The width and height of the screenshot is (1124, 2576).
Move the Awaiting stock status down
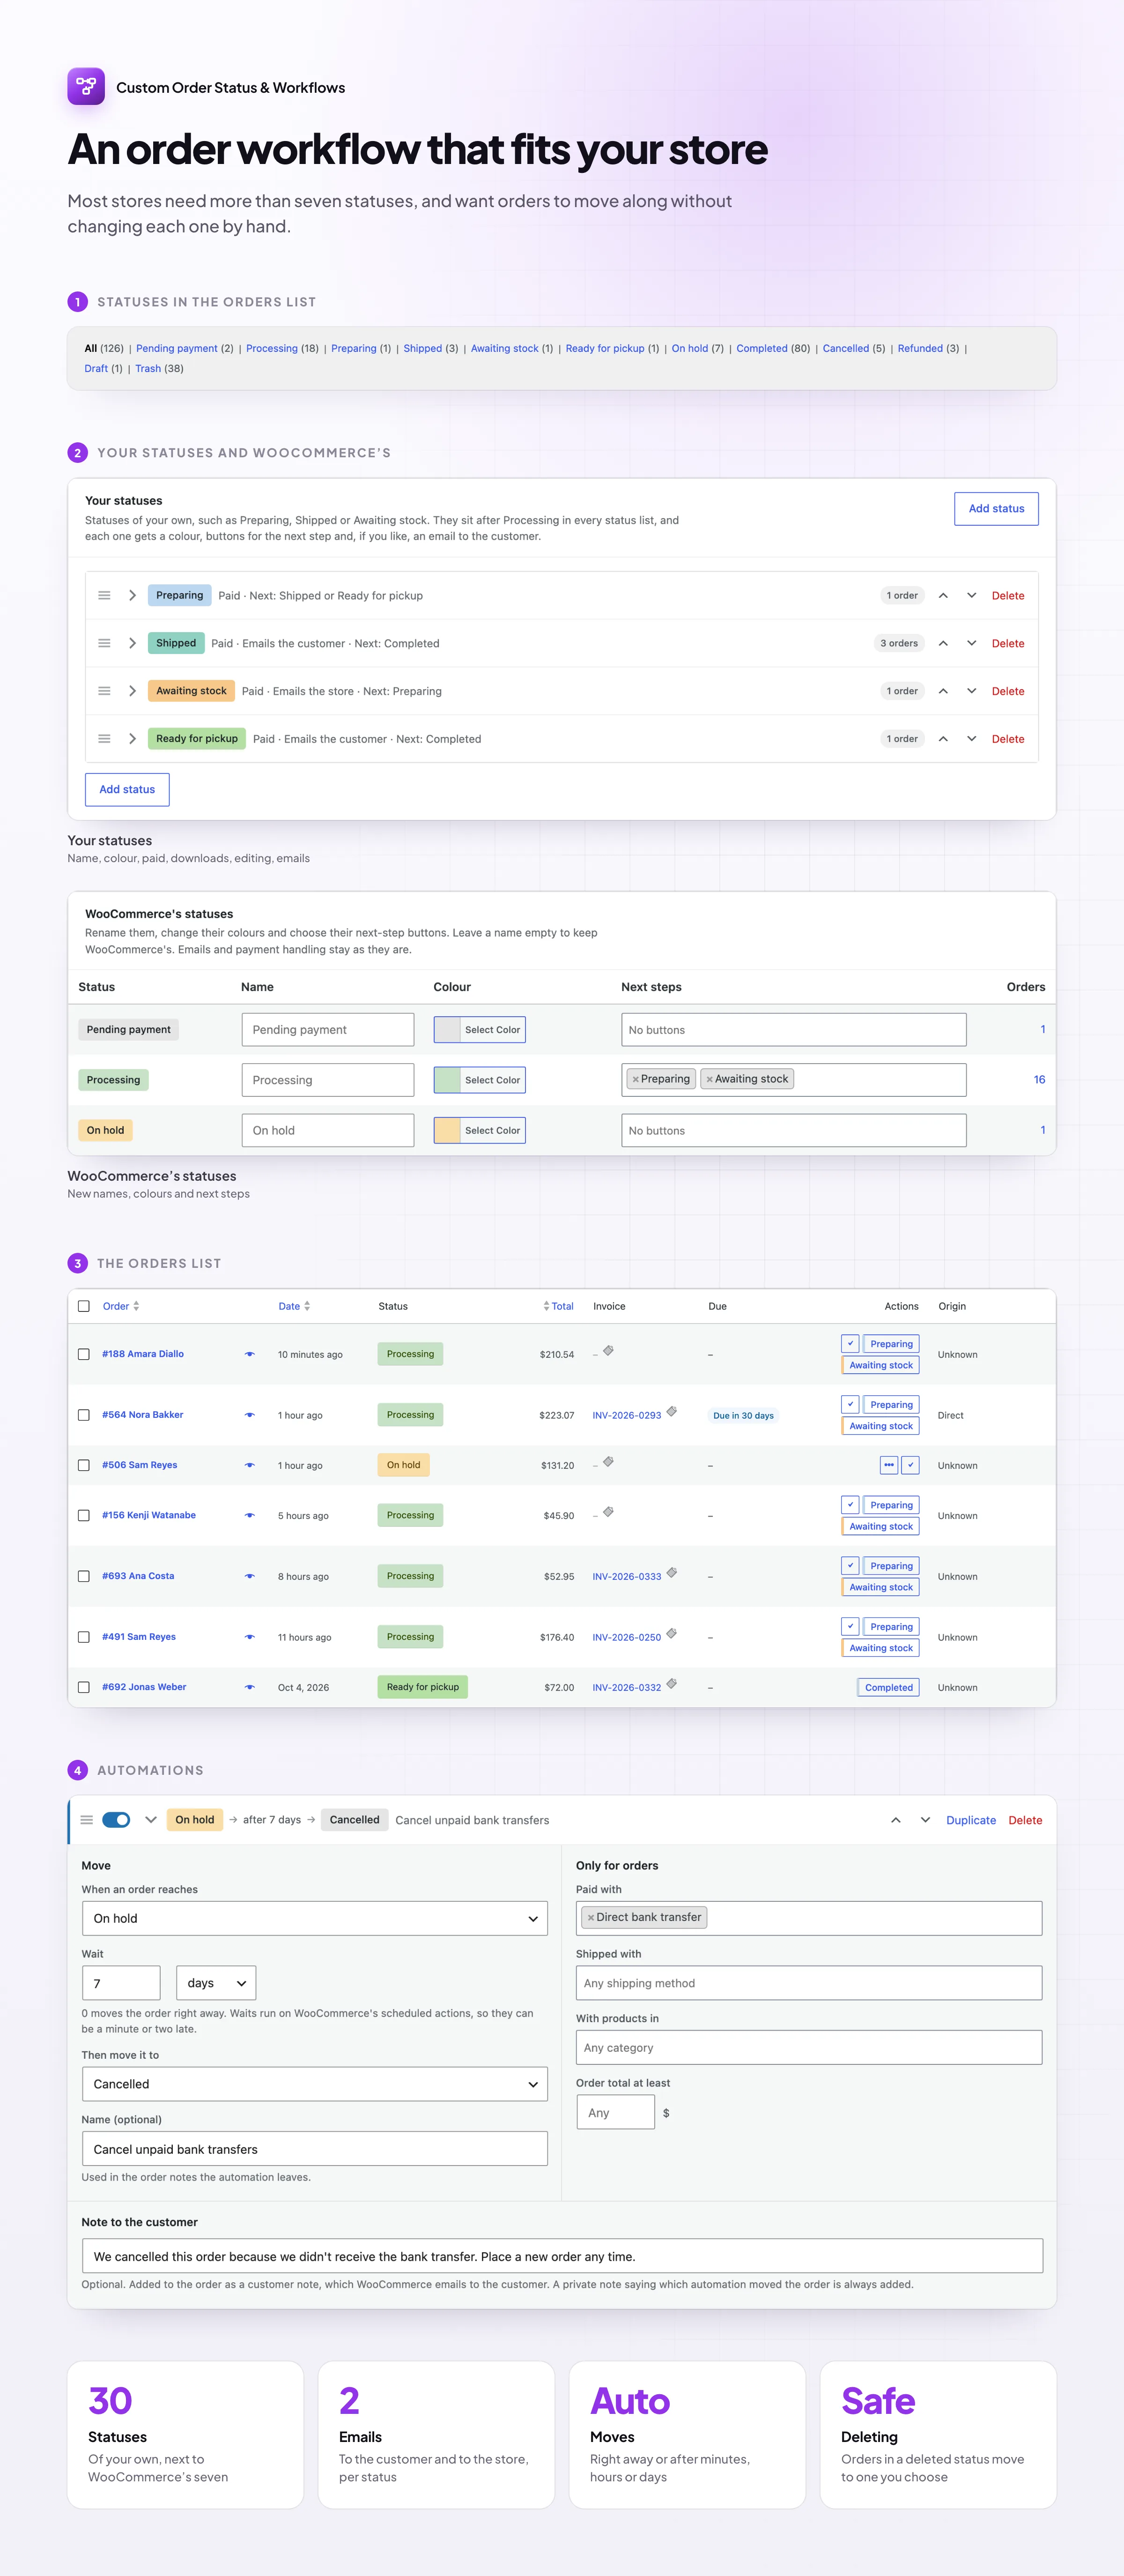tap(971, 691)
